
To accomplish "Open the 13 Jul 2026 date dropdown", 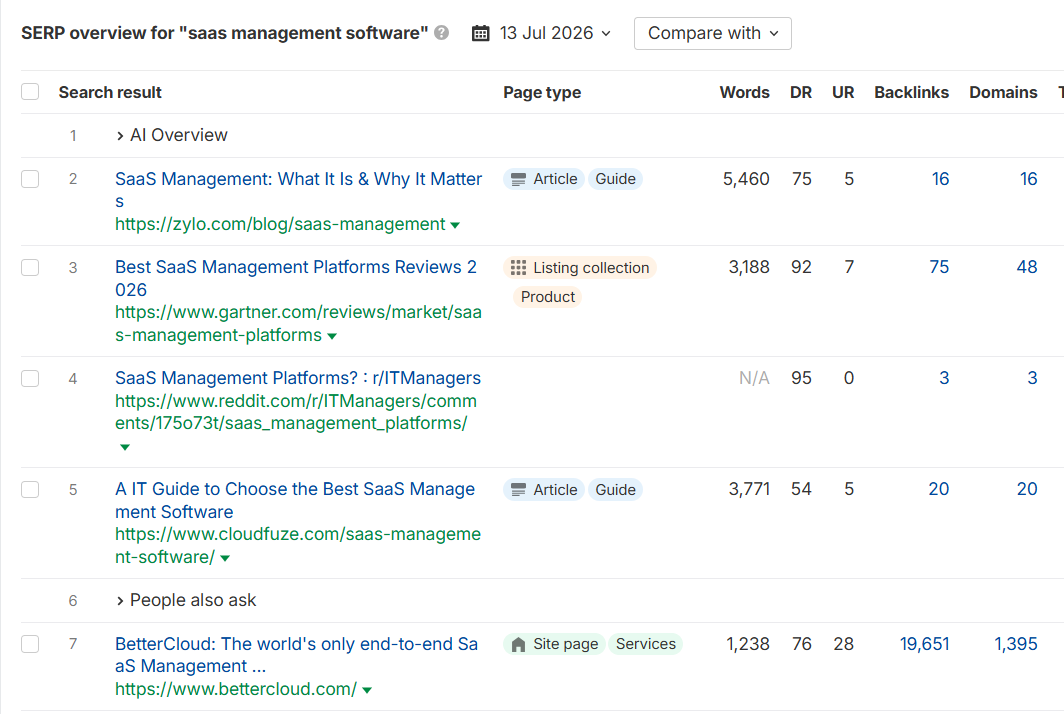I will point(542,33).
